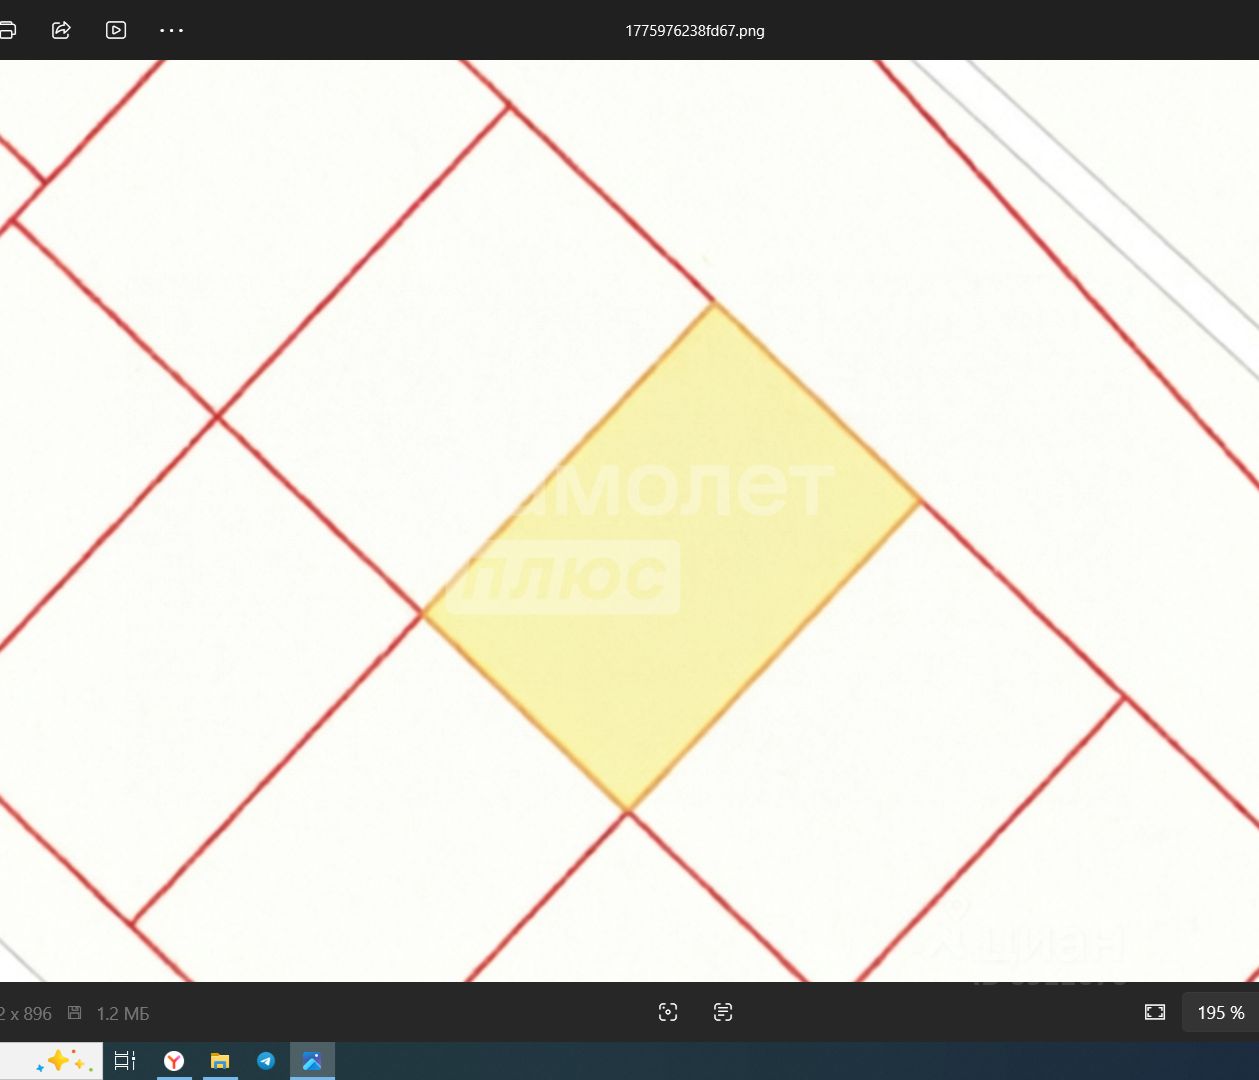Open the three-dots more options menu
The width and height of the screenshot is (1259, 1080).
[x=171, y=30]
